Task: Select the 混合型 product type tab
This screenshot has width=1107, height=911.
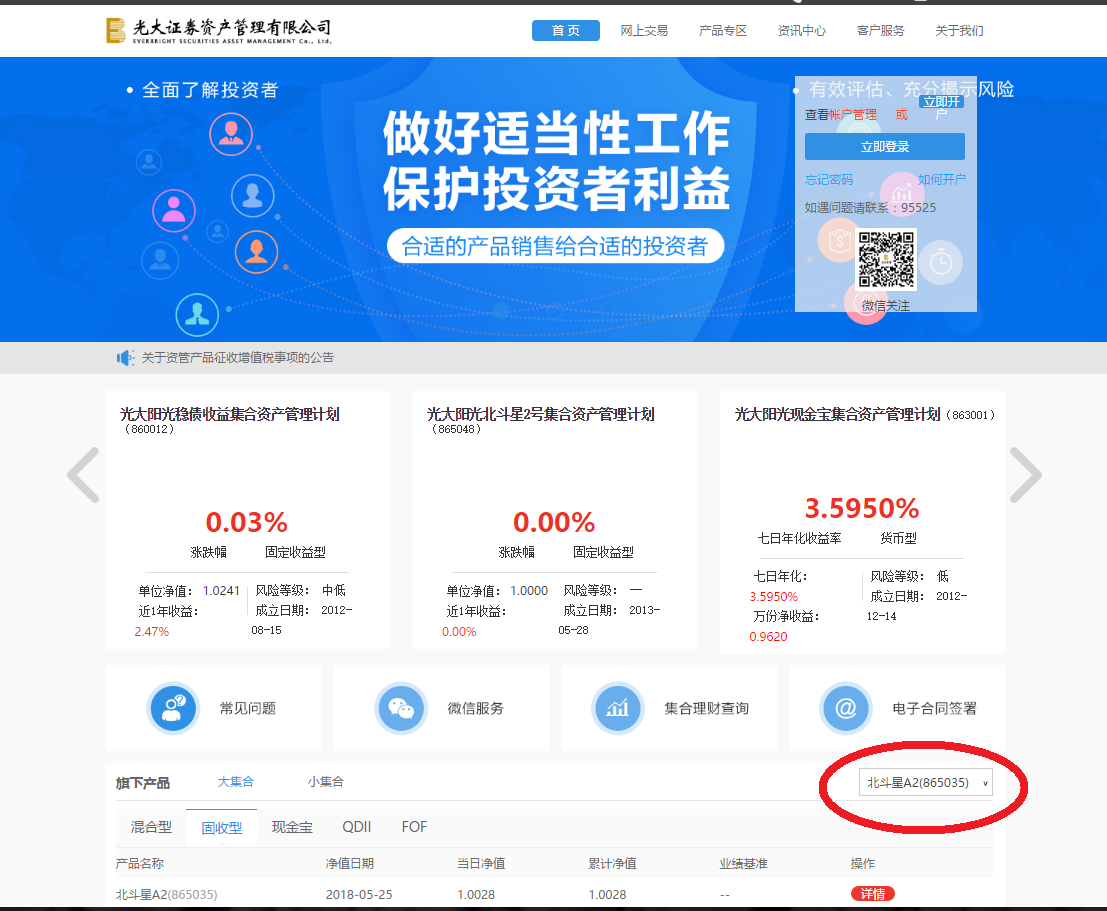Action: coord(151,827)
